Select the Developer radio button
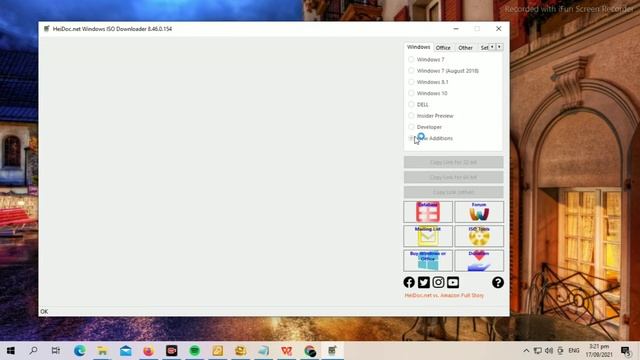The height and width of the screenshot is (360, 640). pos(411,127)
